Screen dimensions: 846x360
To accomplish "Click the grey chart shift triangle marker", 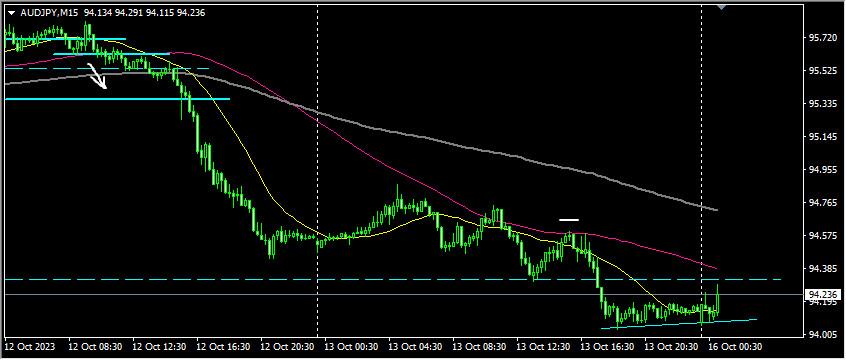I will click(x=721, y=6).
